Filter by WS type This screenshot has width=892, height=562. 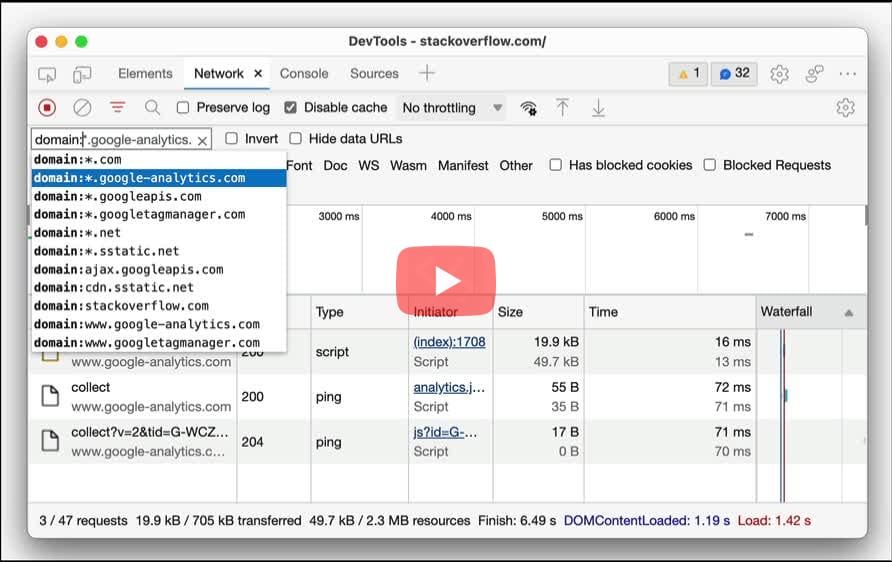369,166
